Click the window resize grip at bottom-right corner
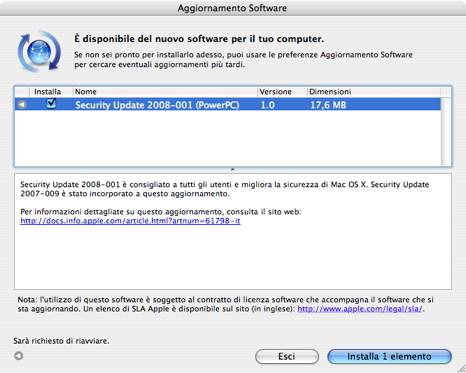This screenshot has height=373, width=466. point(461,368)
